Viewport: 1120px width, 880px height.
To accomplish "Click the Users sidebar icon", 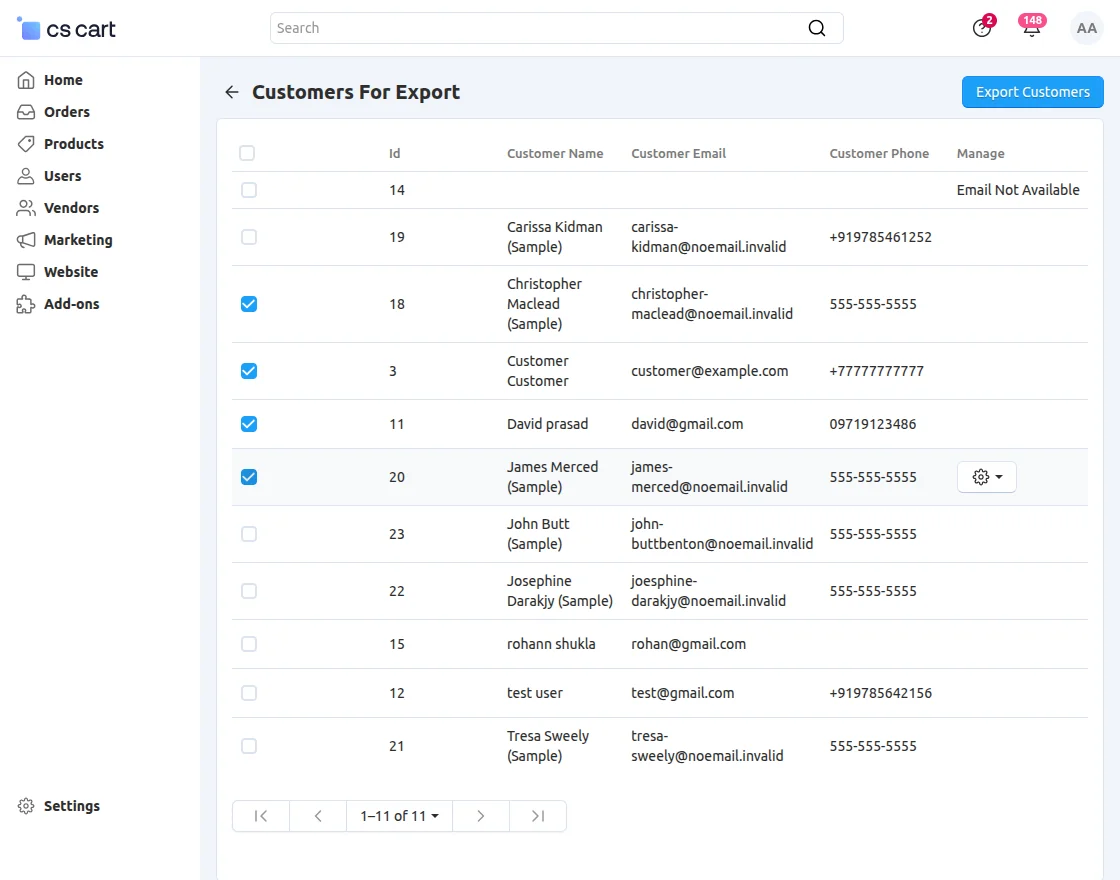I will (x=25, y=175).
